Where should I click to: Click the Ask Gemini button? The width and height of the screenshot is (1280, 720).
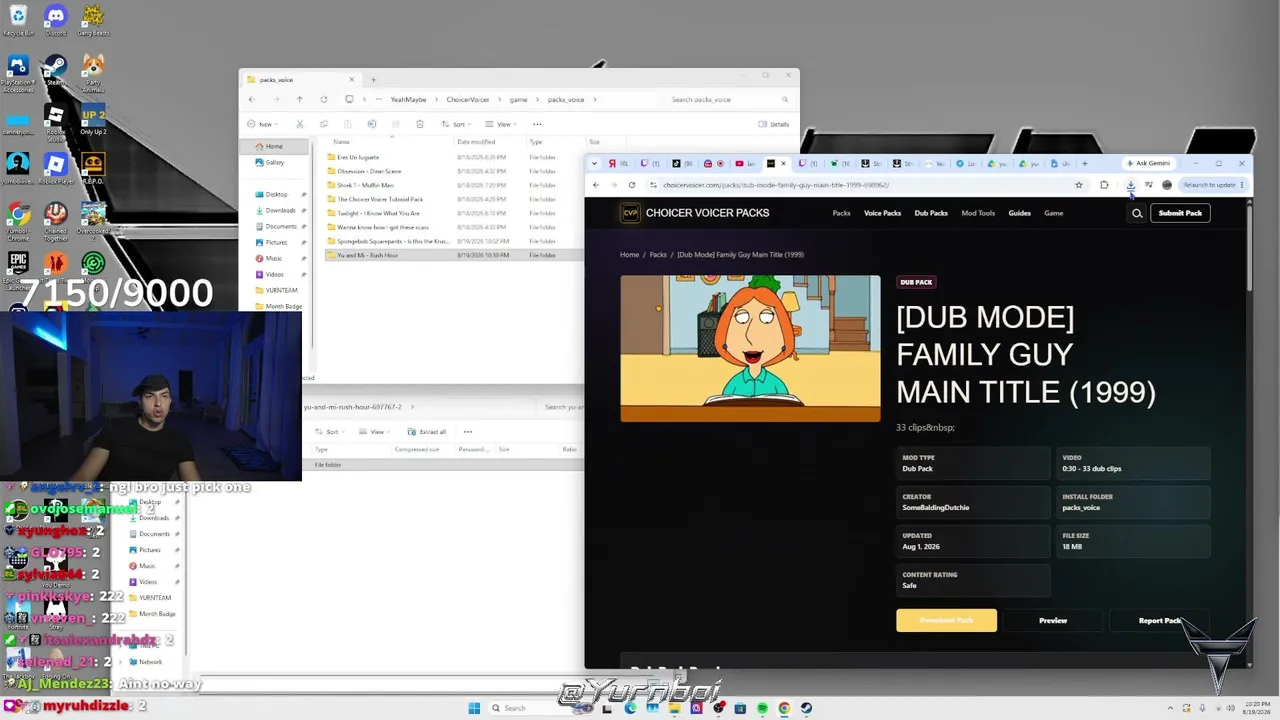pos(1148,163)
